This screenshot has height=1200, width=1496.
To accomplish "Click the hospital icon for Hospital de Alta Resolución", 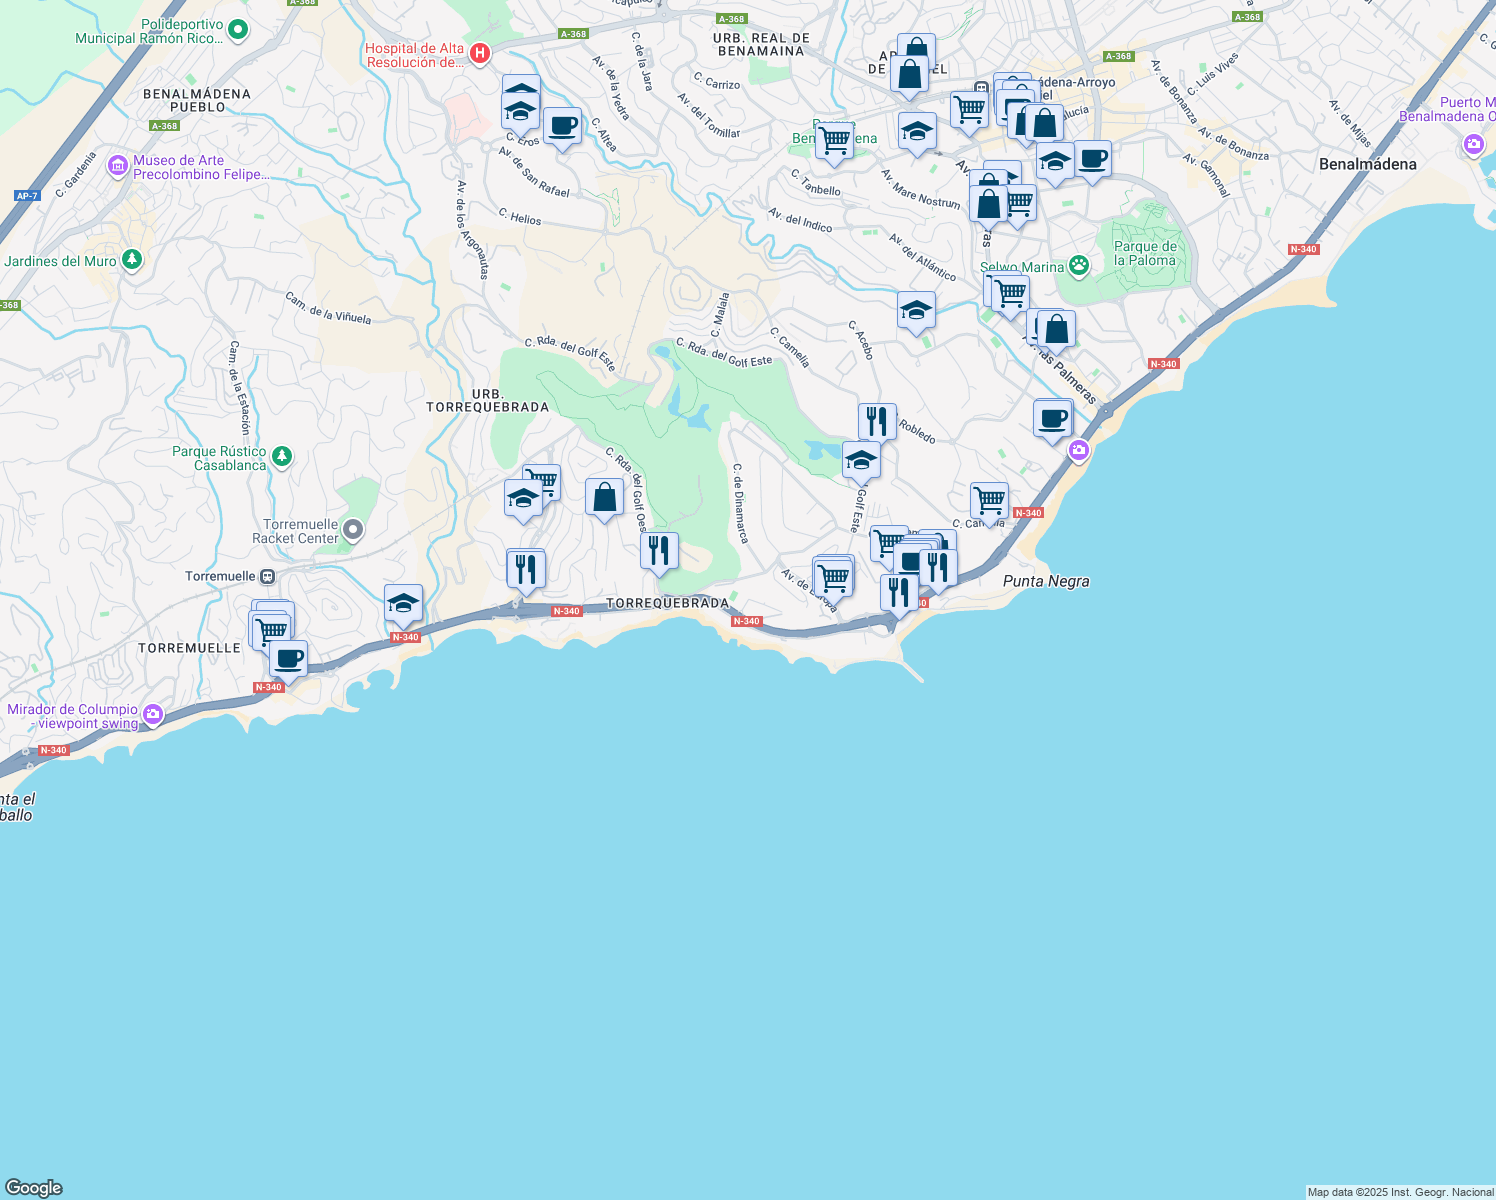I will tap(478, 55).
